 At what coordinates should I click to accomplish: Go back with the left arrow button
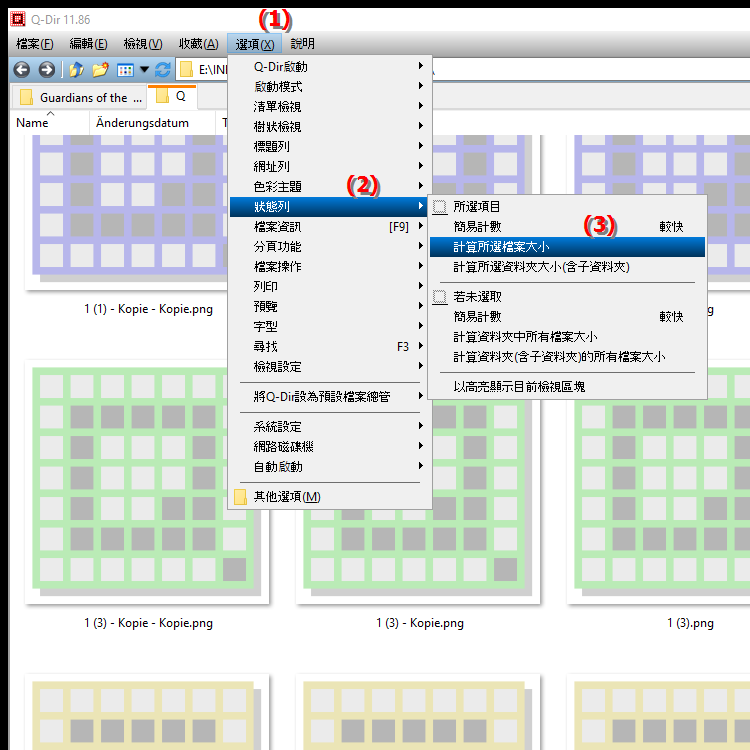click(22, 70)
